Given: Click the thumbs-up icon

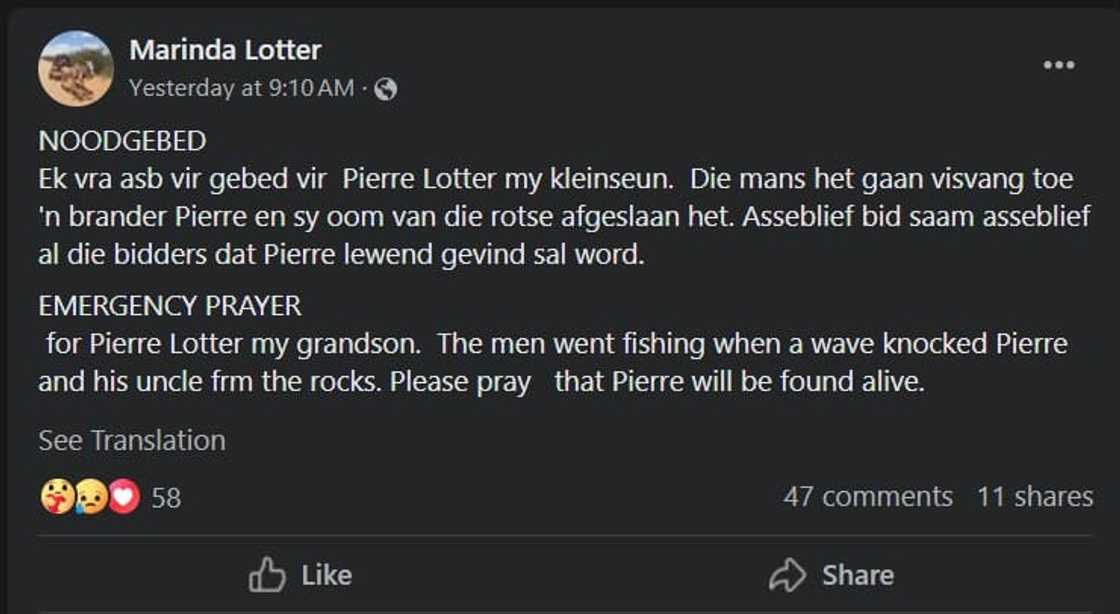Looking at the screenshot, I should (267, 575).
